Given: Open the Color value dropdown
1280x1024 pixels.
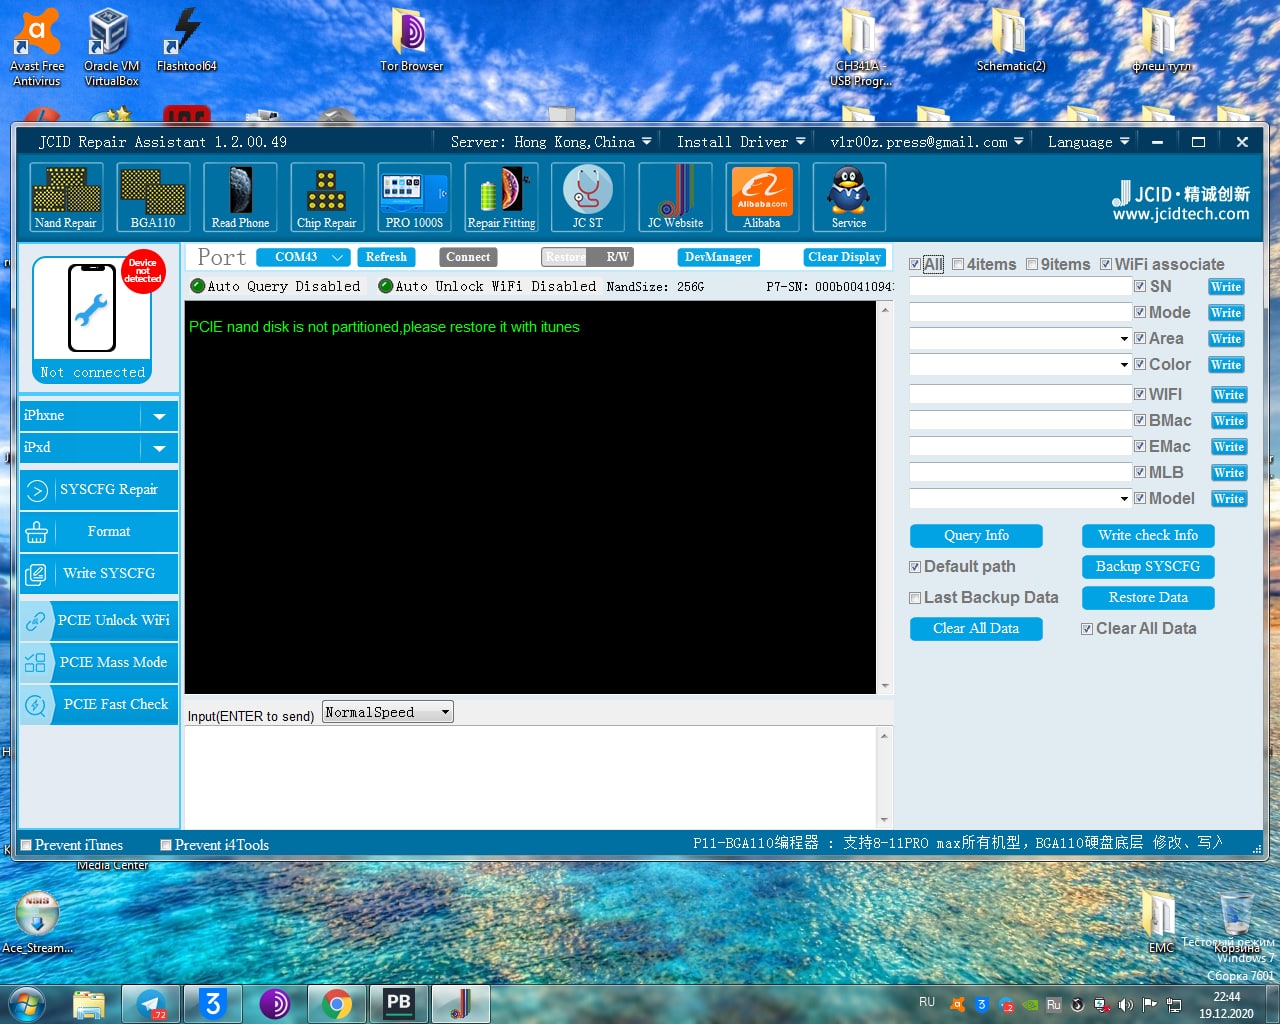Looking at the screenshot, I should click(1124, 365).
